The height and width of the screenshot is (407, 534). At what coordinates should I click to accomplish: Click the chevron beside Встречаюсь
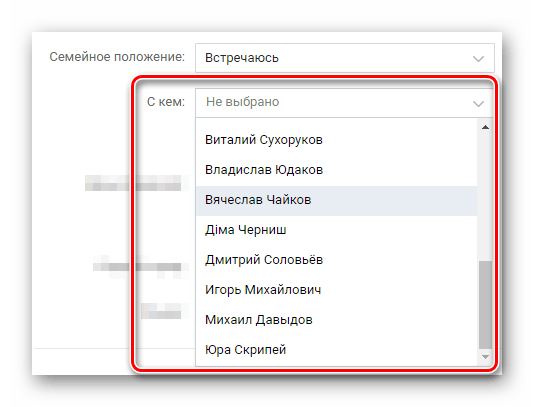click(478, 59)
